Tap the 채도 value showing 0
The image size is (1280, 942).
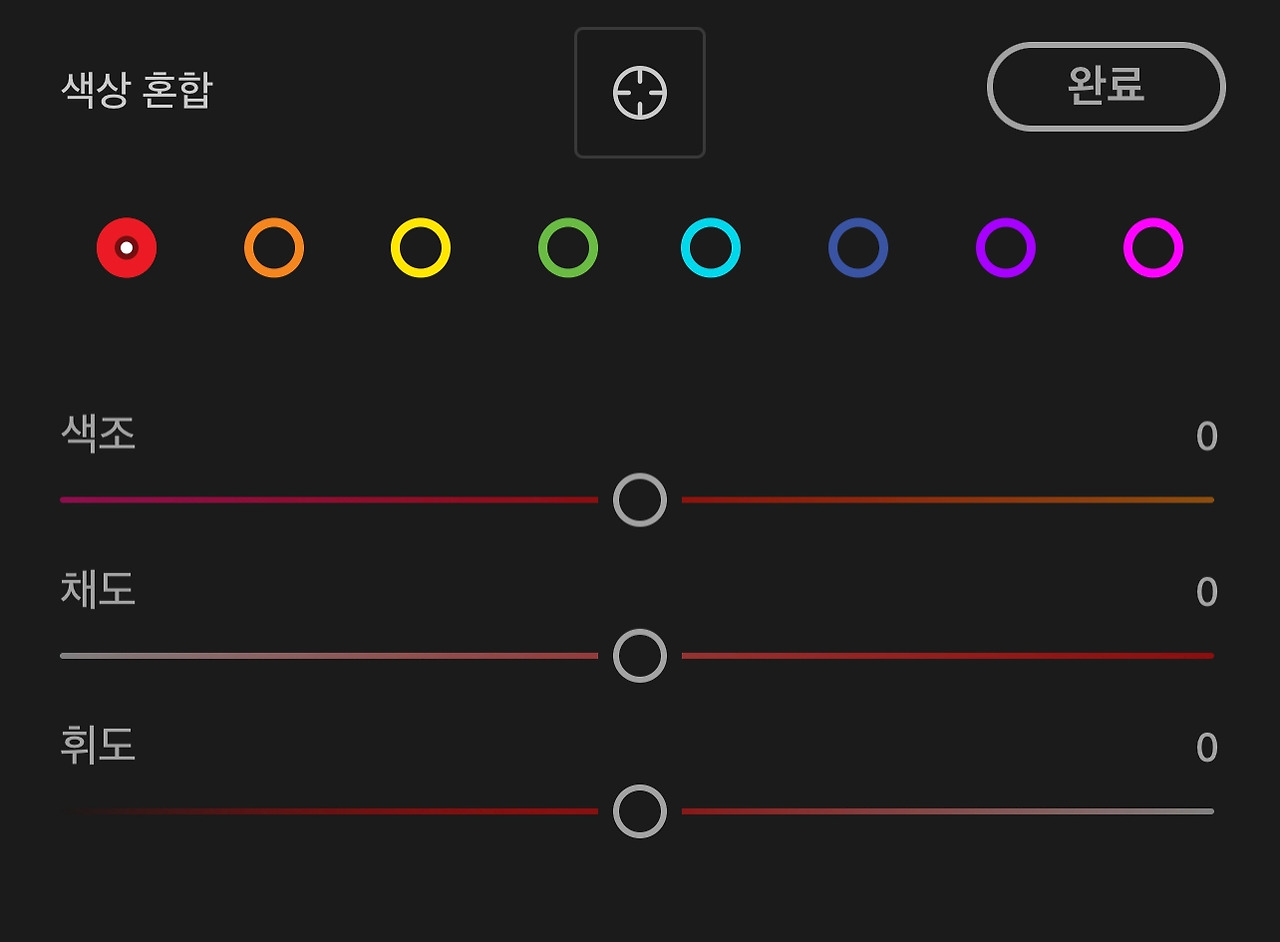(1207, 593)
